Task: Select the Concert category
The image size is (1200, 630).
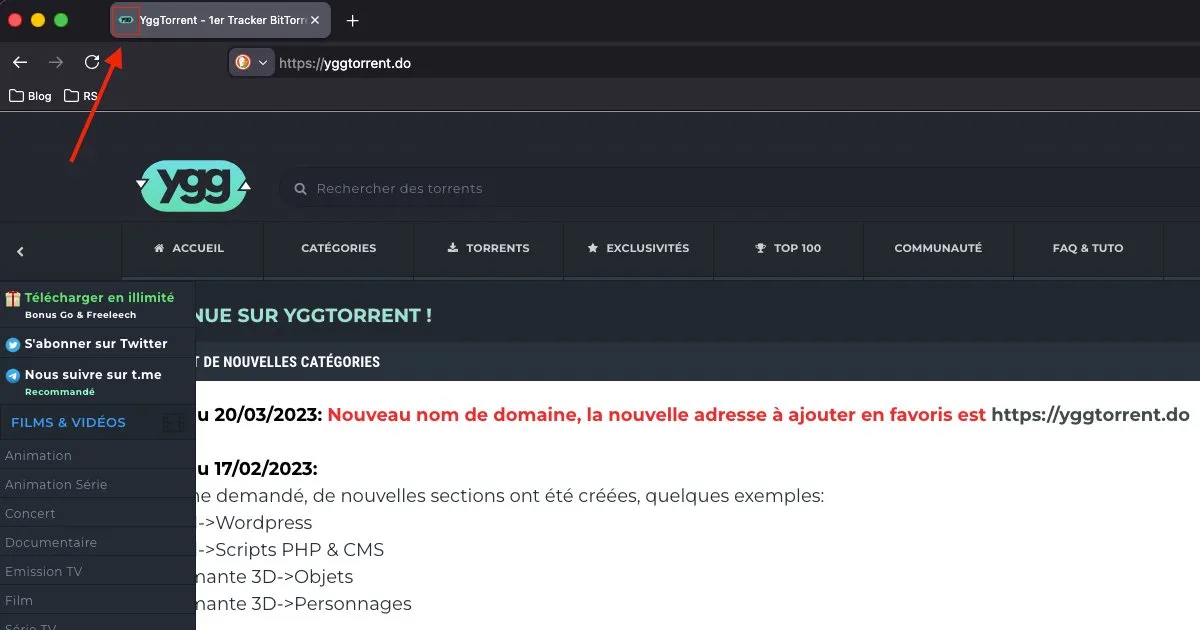Action: pyautogui.click(x=30, y=513)
